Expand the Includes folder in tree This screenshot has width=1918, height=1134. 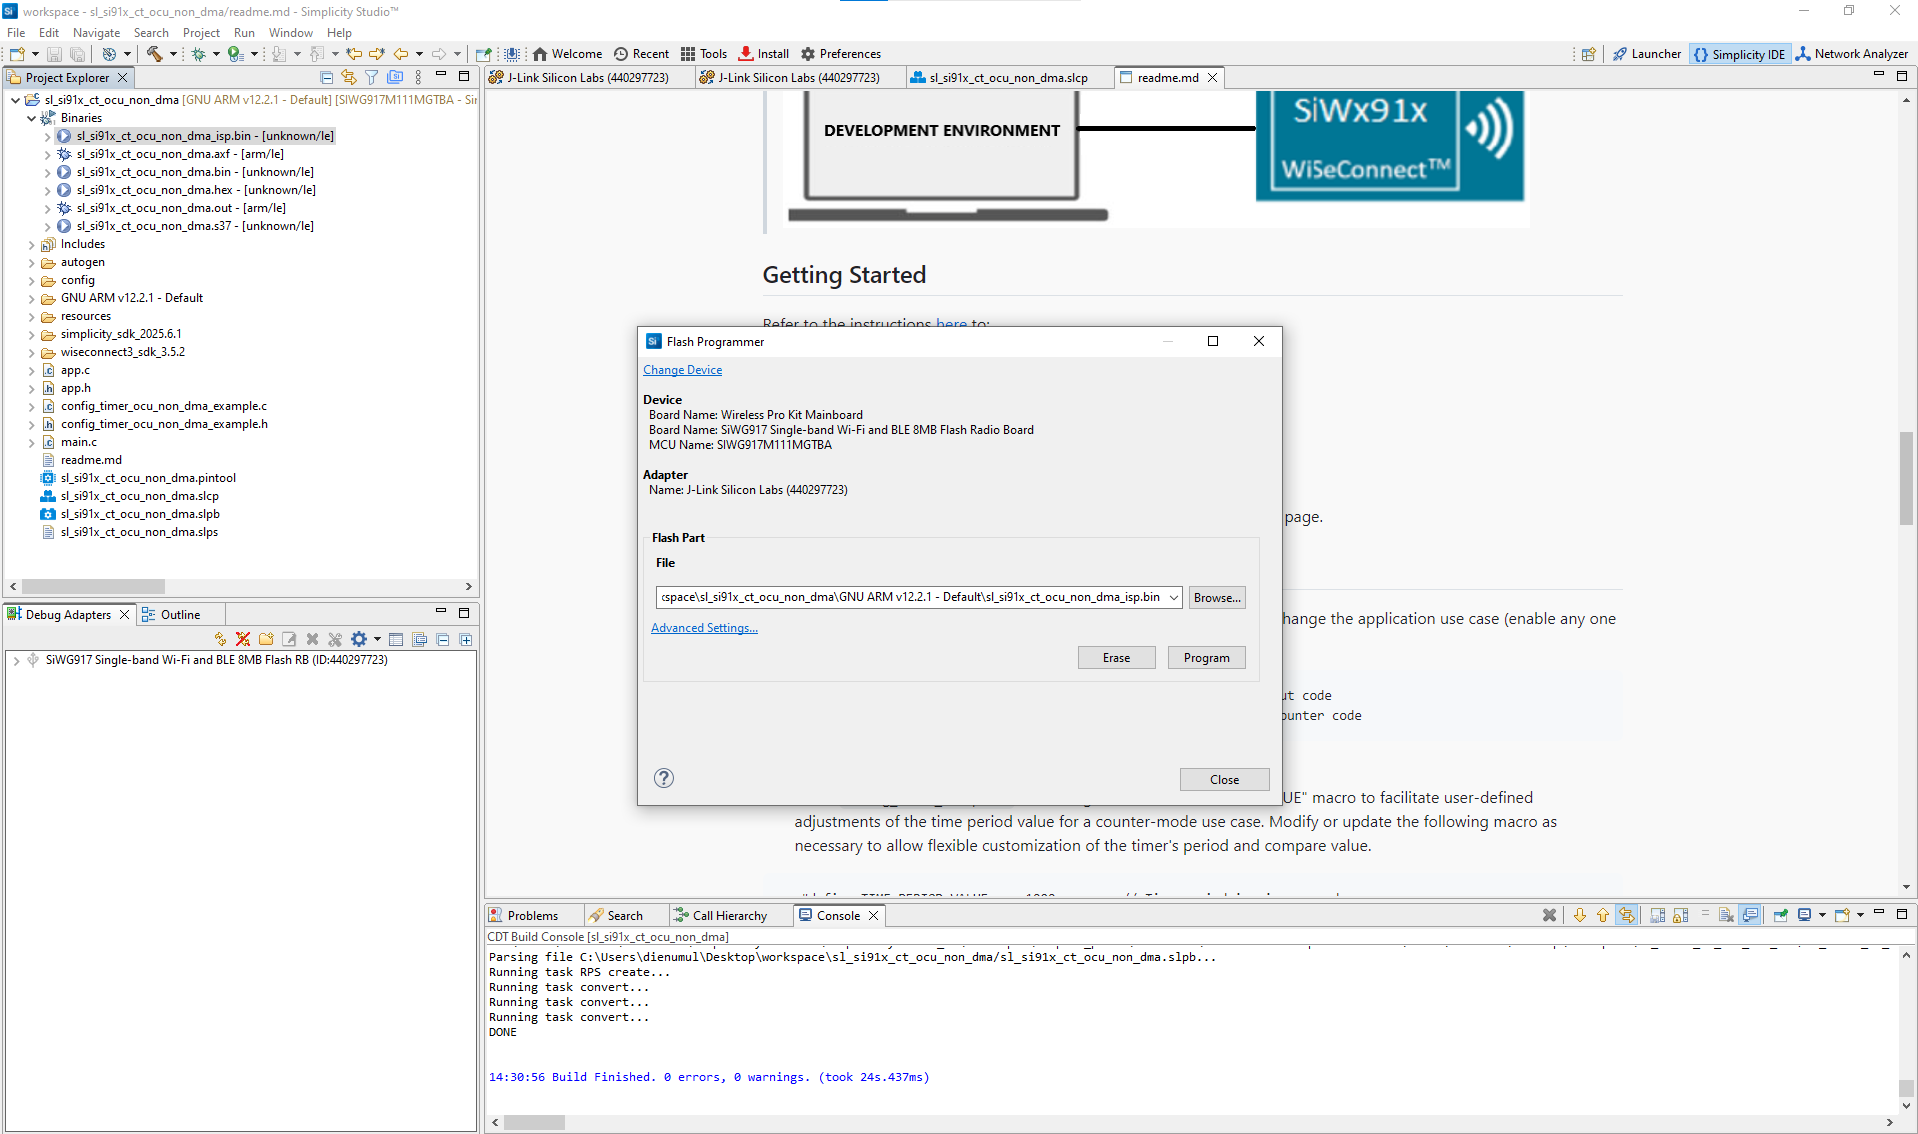(x=31, y=244)
